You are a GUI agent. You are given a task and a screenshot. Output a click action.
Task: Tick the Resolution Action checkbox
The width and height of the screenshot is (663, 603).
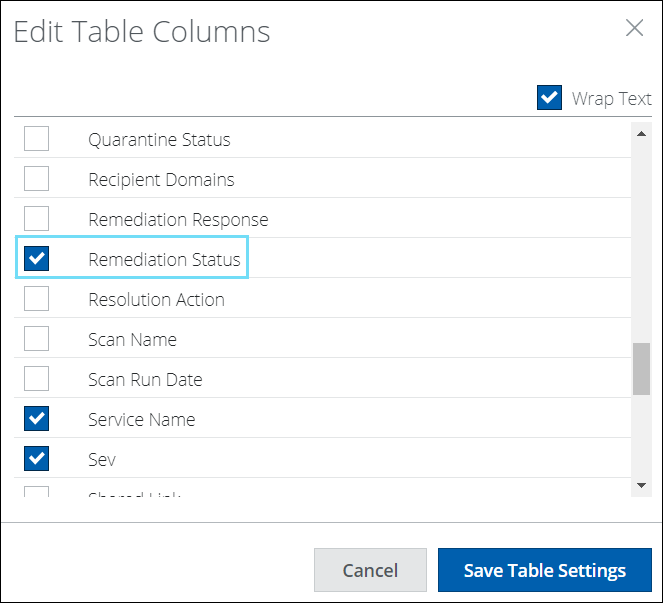click(x=37, y=299)
